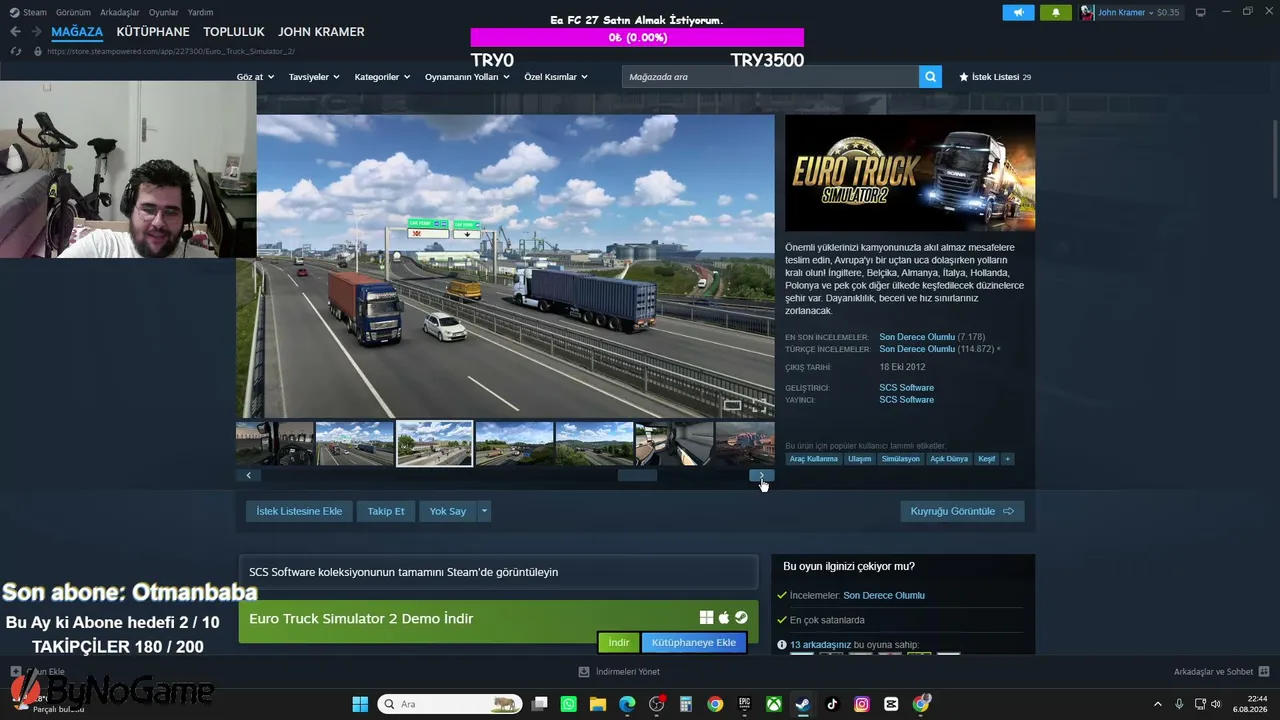Viewport: 1280px width, 720px height.
Task: Show the previous screenshot thumbnails arrow
Action: [248, 476]
